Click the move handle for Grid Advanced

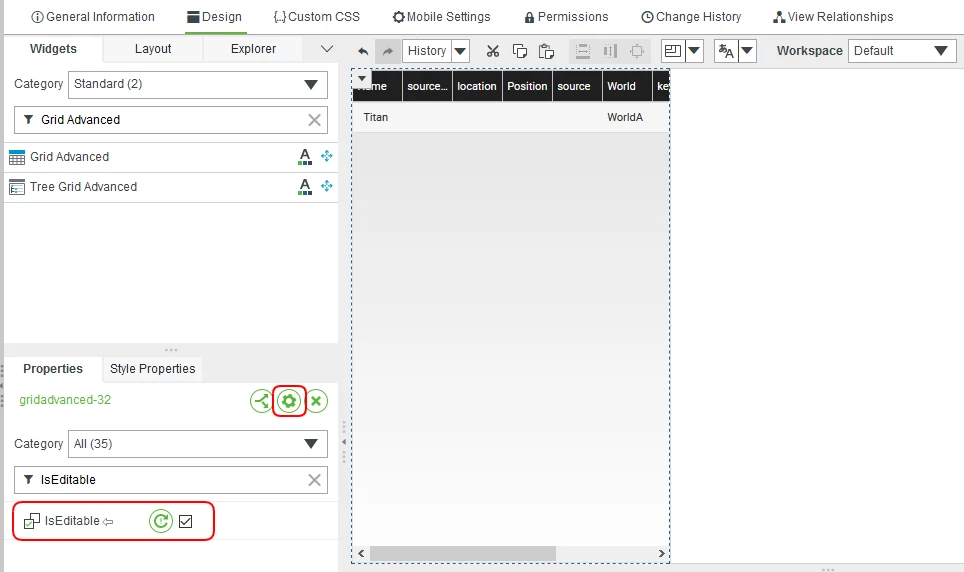click(326, 156)
